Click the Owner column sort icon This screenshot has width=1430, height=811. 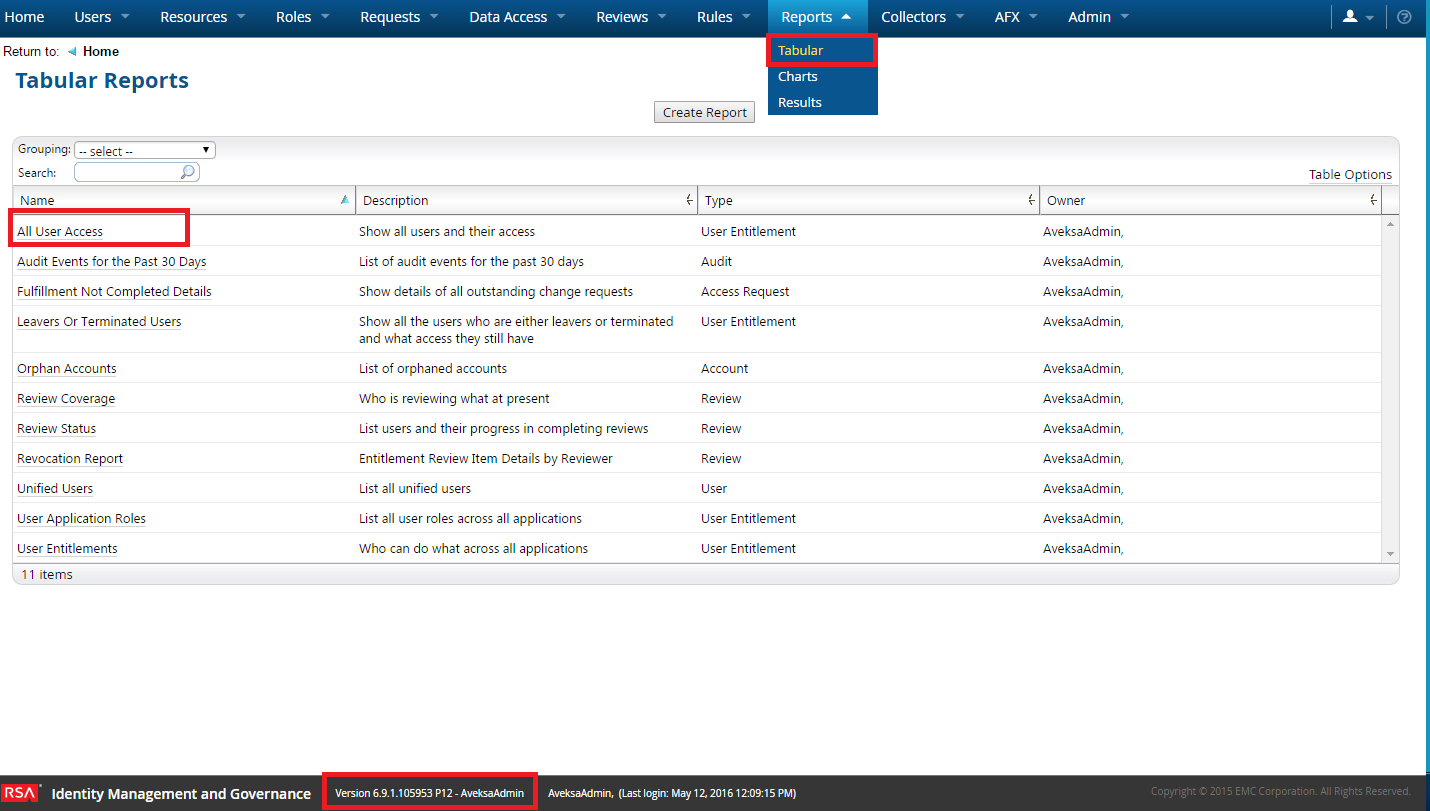[x=1373, y=200]
